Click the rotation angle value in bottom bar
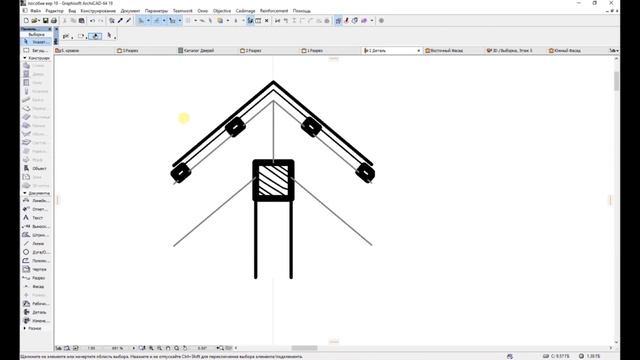This screenshot has width=640, height=360. (202, 348)
